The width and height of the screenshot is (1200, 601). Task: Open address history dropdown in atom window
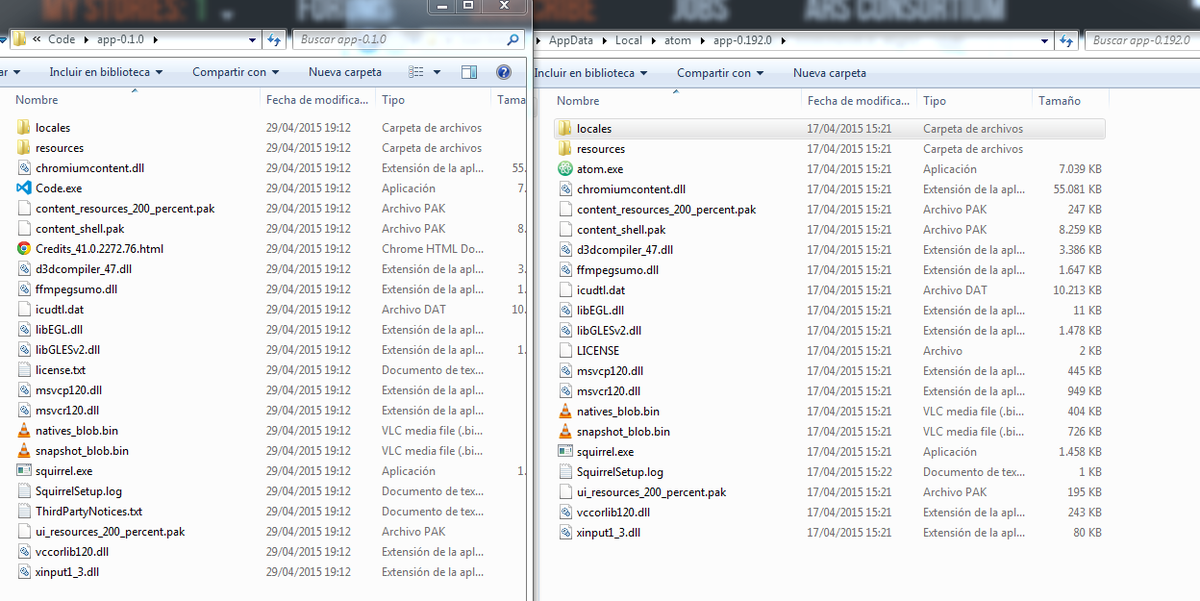tap(1045, 41)
